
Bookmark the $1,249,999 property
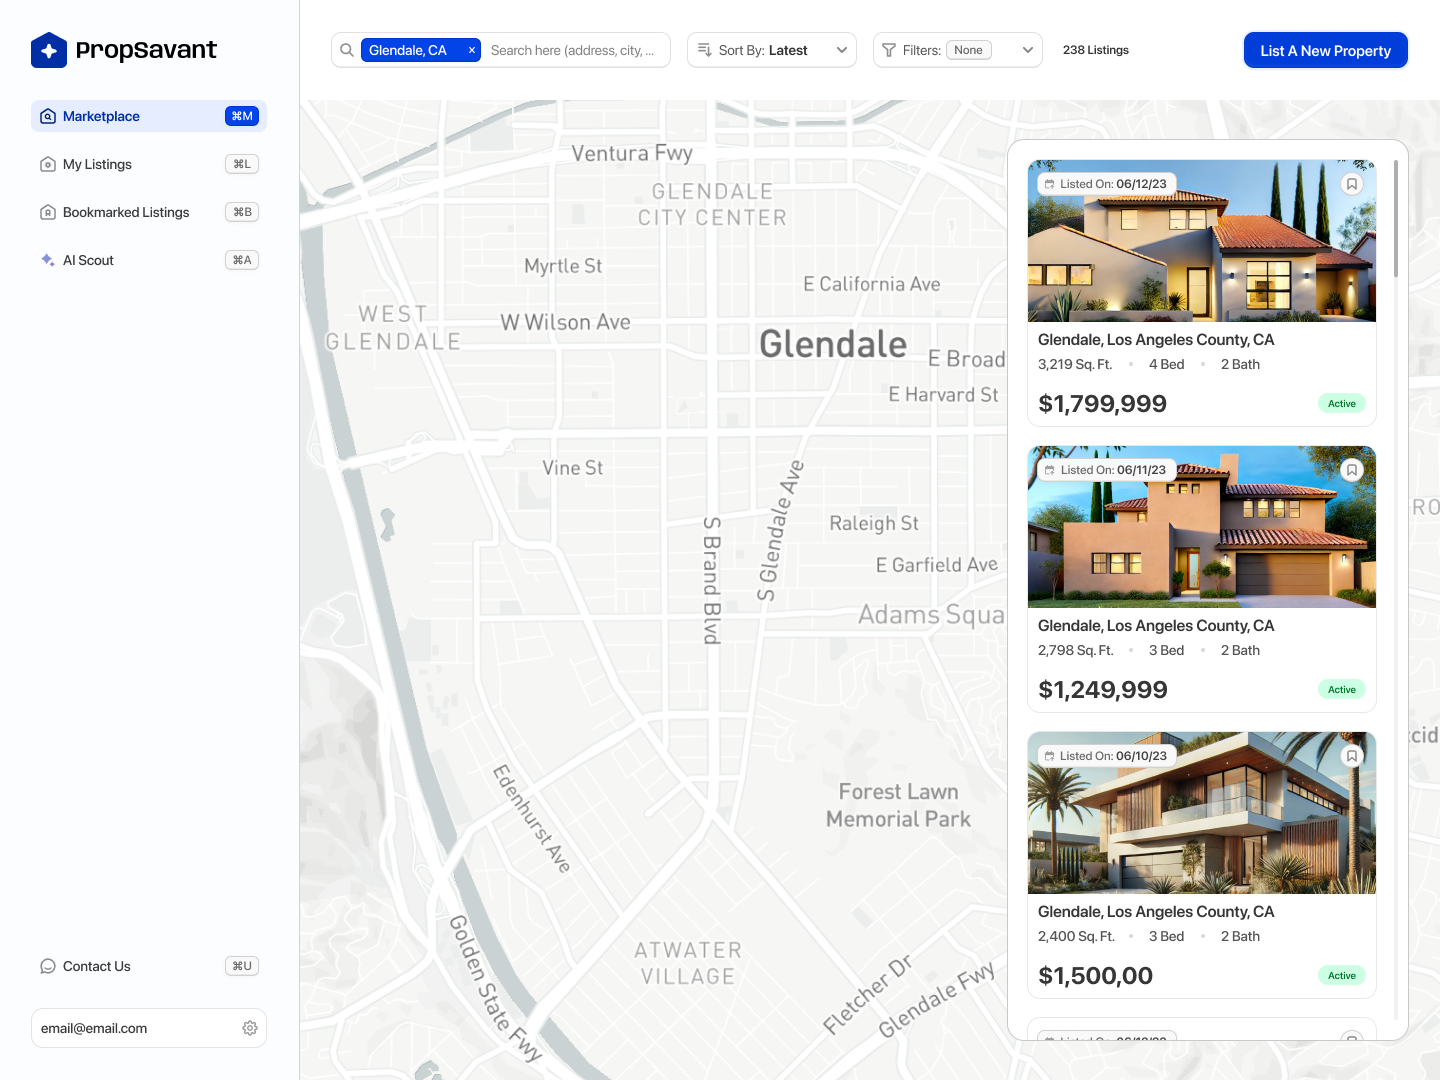pos(1352,469)
